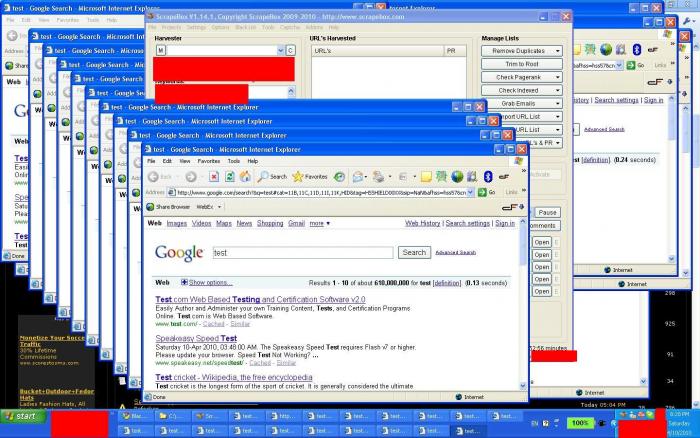This screenshot has height=438, width=700.
Task: Go to Home page icon in frontmost IE window
Action: (x=245, y=177)
